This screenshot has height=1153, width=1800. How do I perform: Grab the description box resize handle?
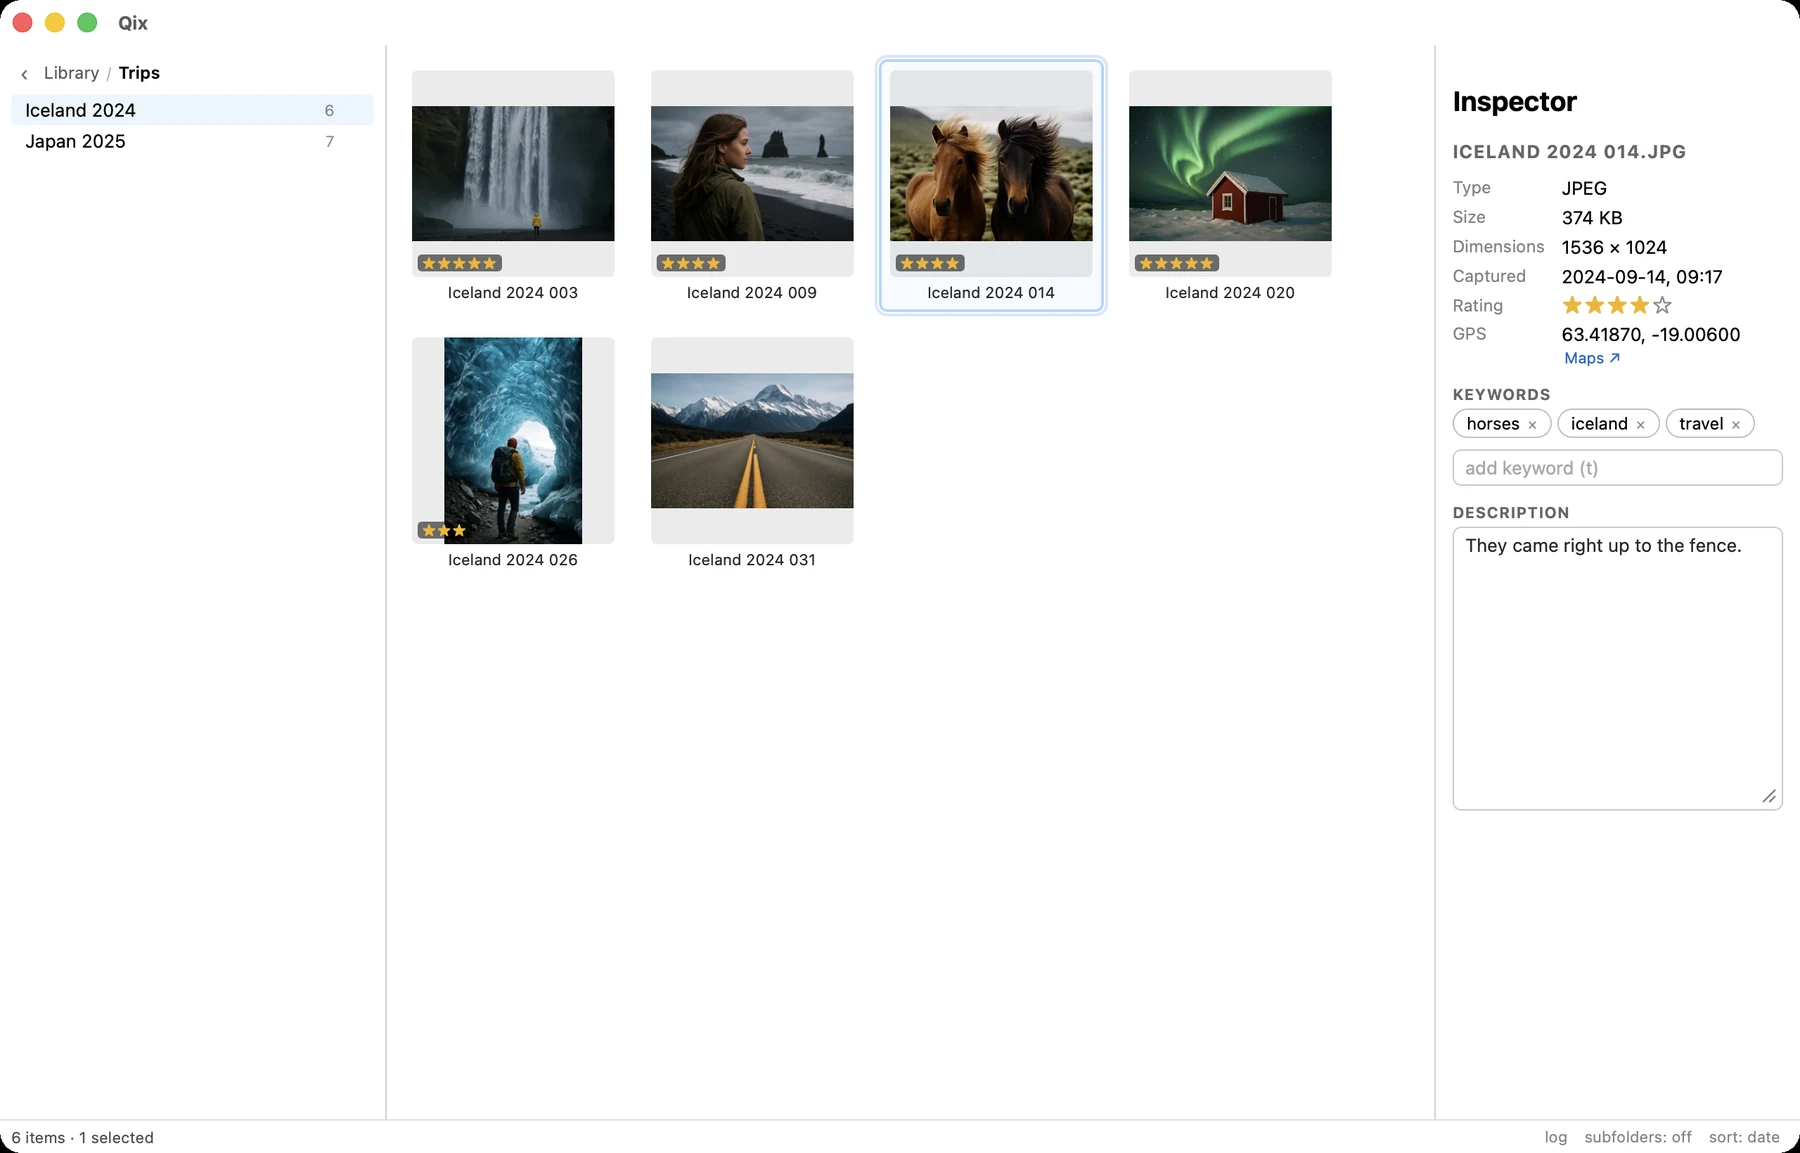[x=1769, y=796]
